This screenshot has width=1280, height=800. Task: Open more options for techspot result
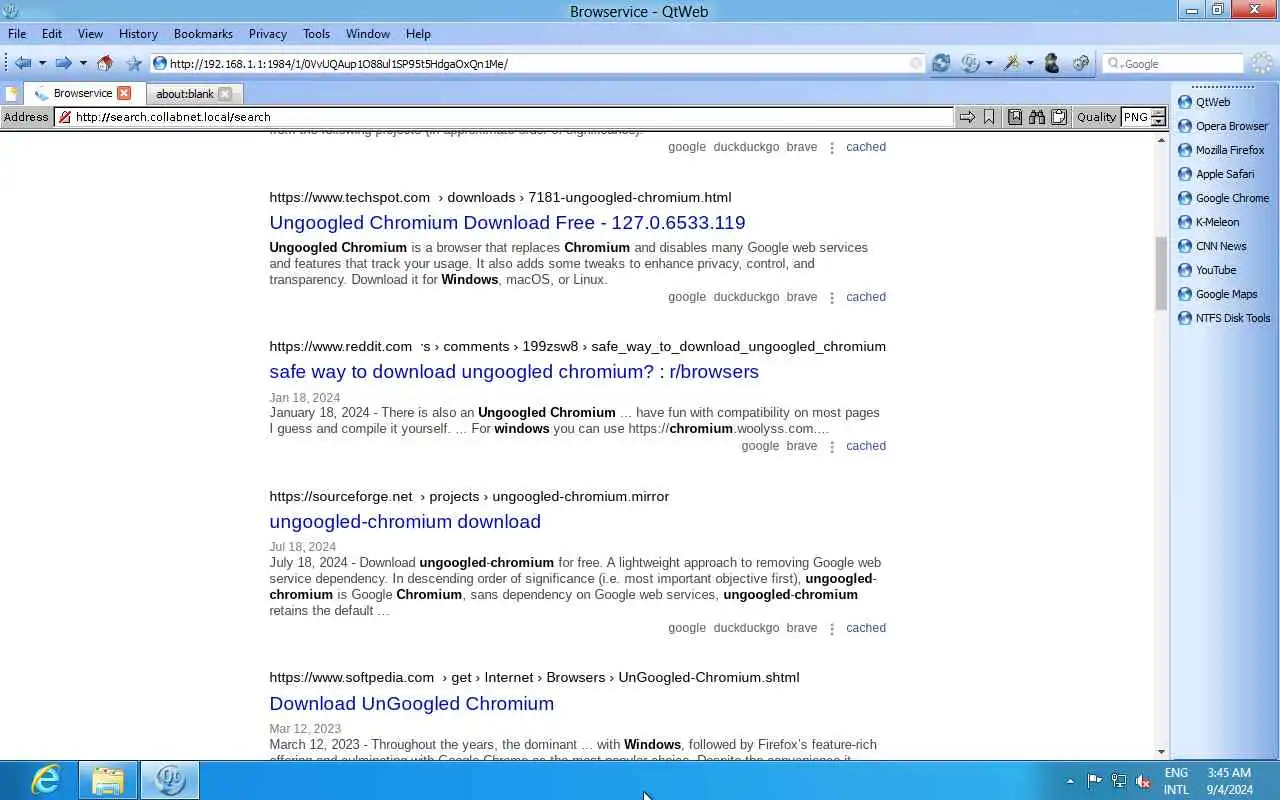coord(832,297)
